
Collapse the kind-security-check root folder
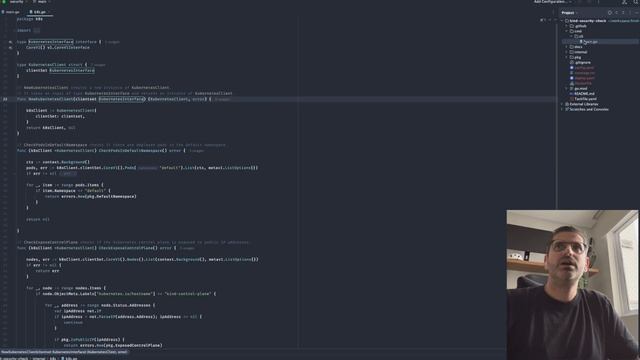pos(562,21)
